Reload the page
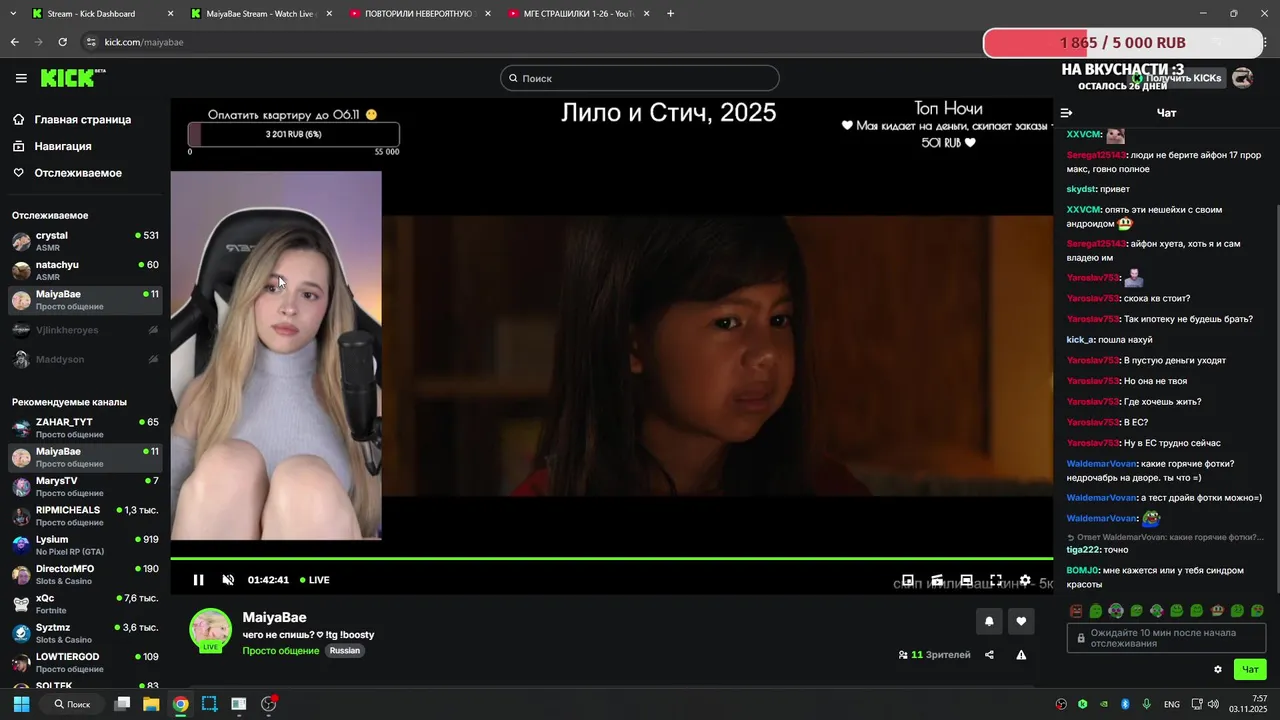1280x720 pixels. (62, 42)
